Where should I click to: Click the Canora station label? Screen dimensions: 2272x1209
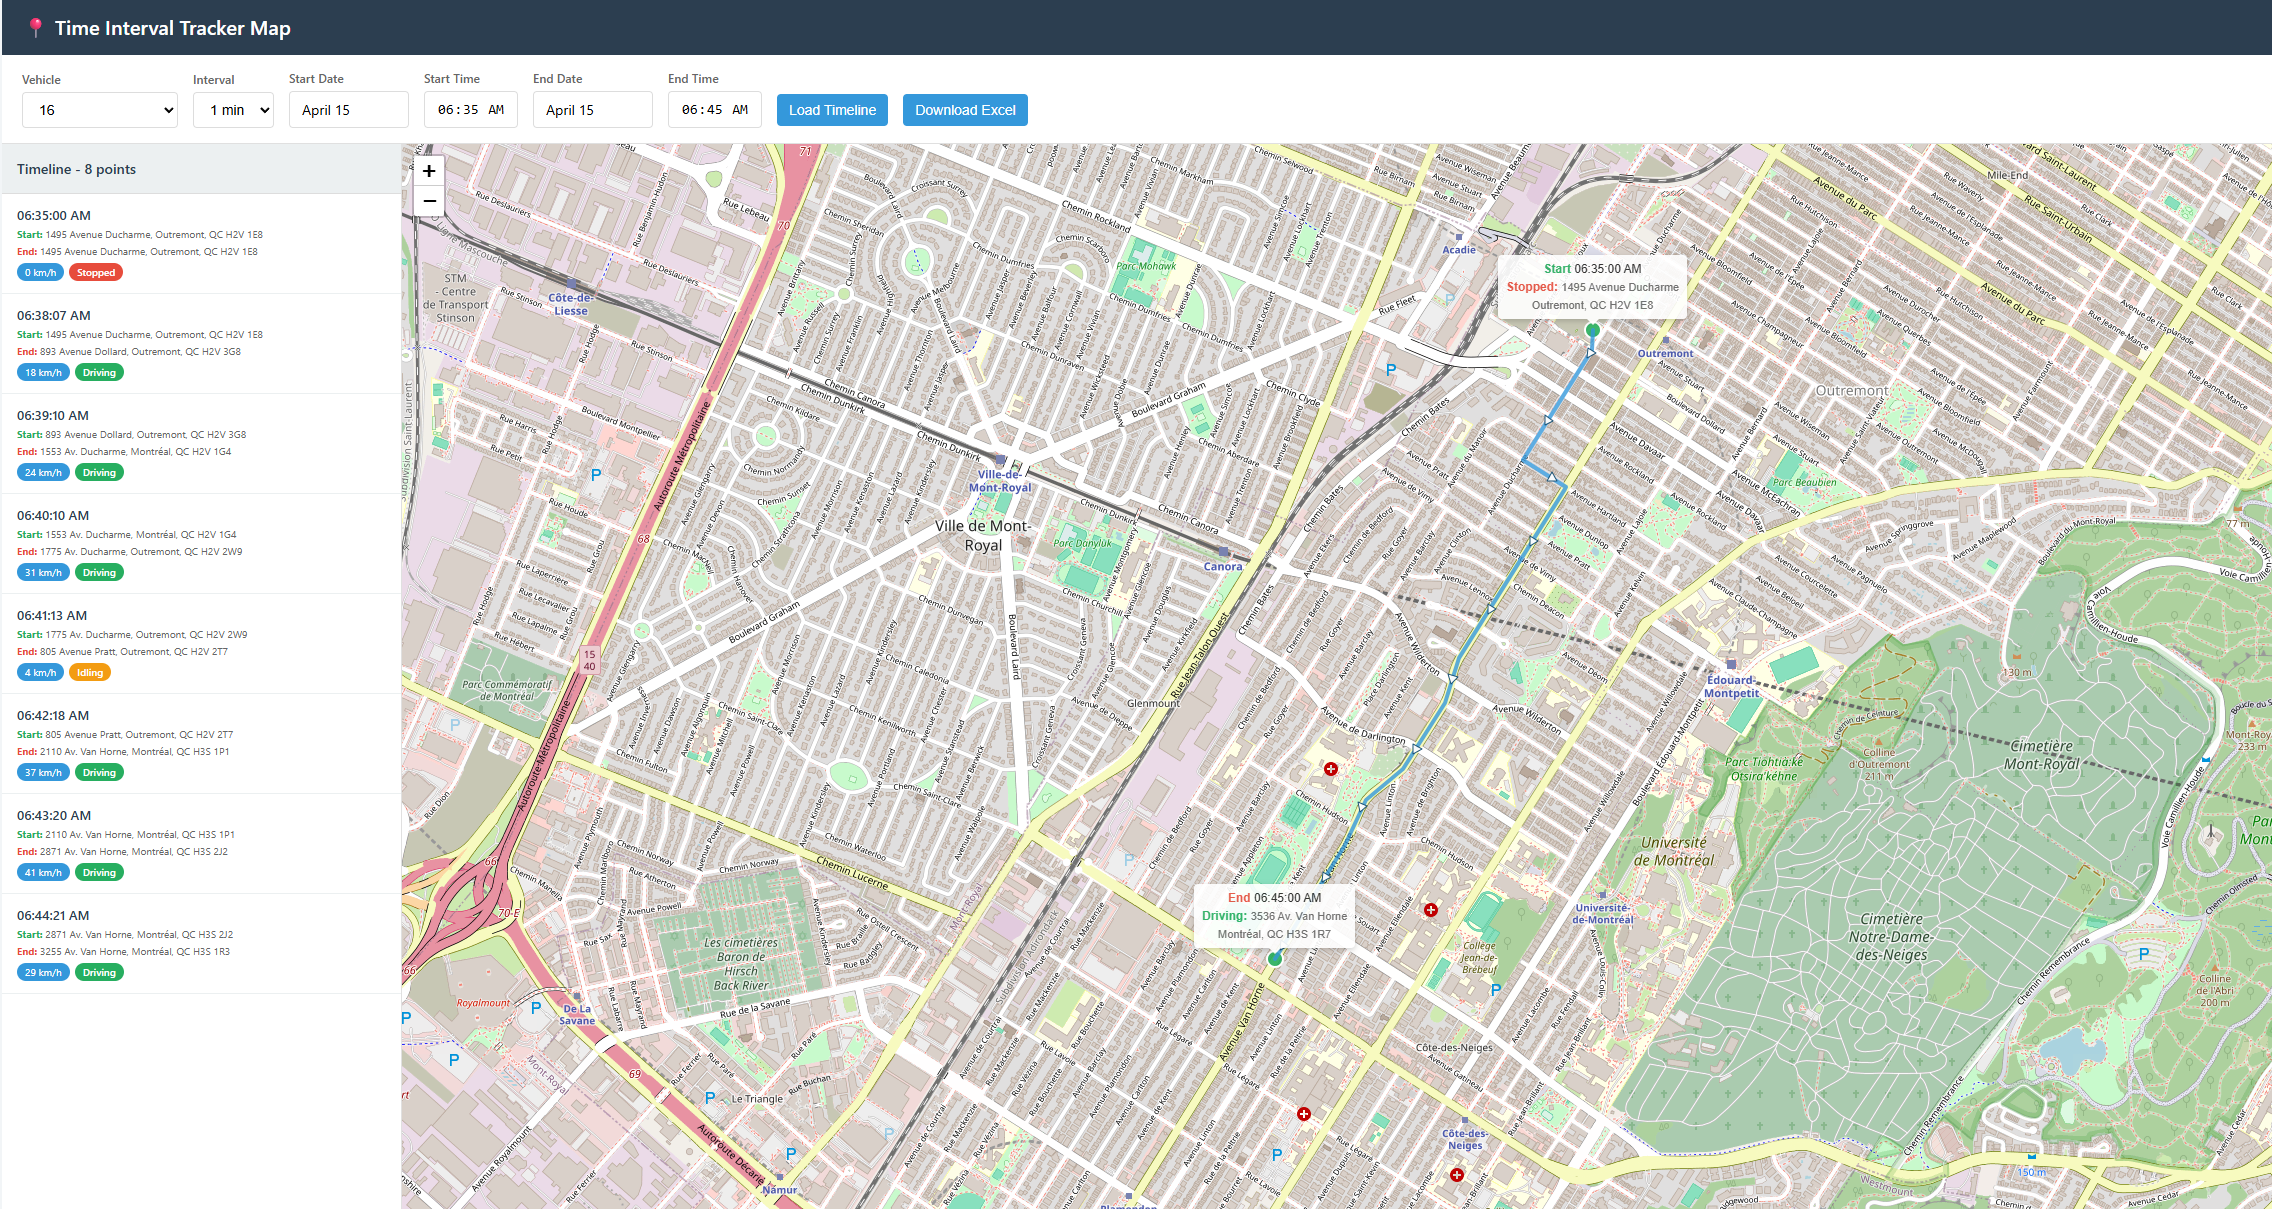(1222, 566)
